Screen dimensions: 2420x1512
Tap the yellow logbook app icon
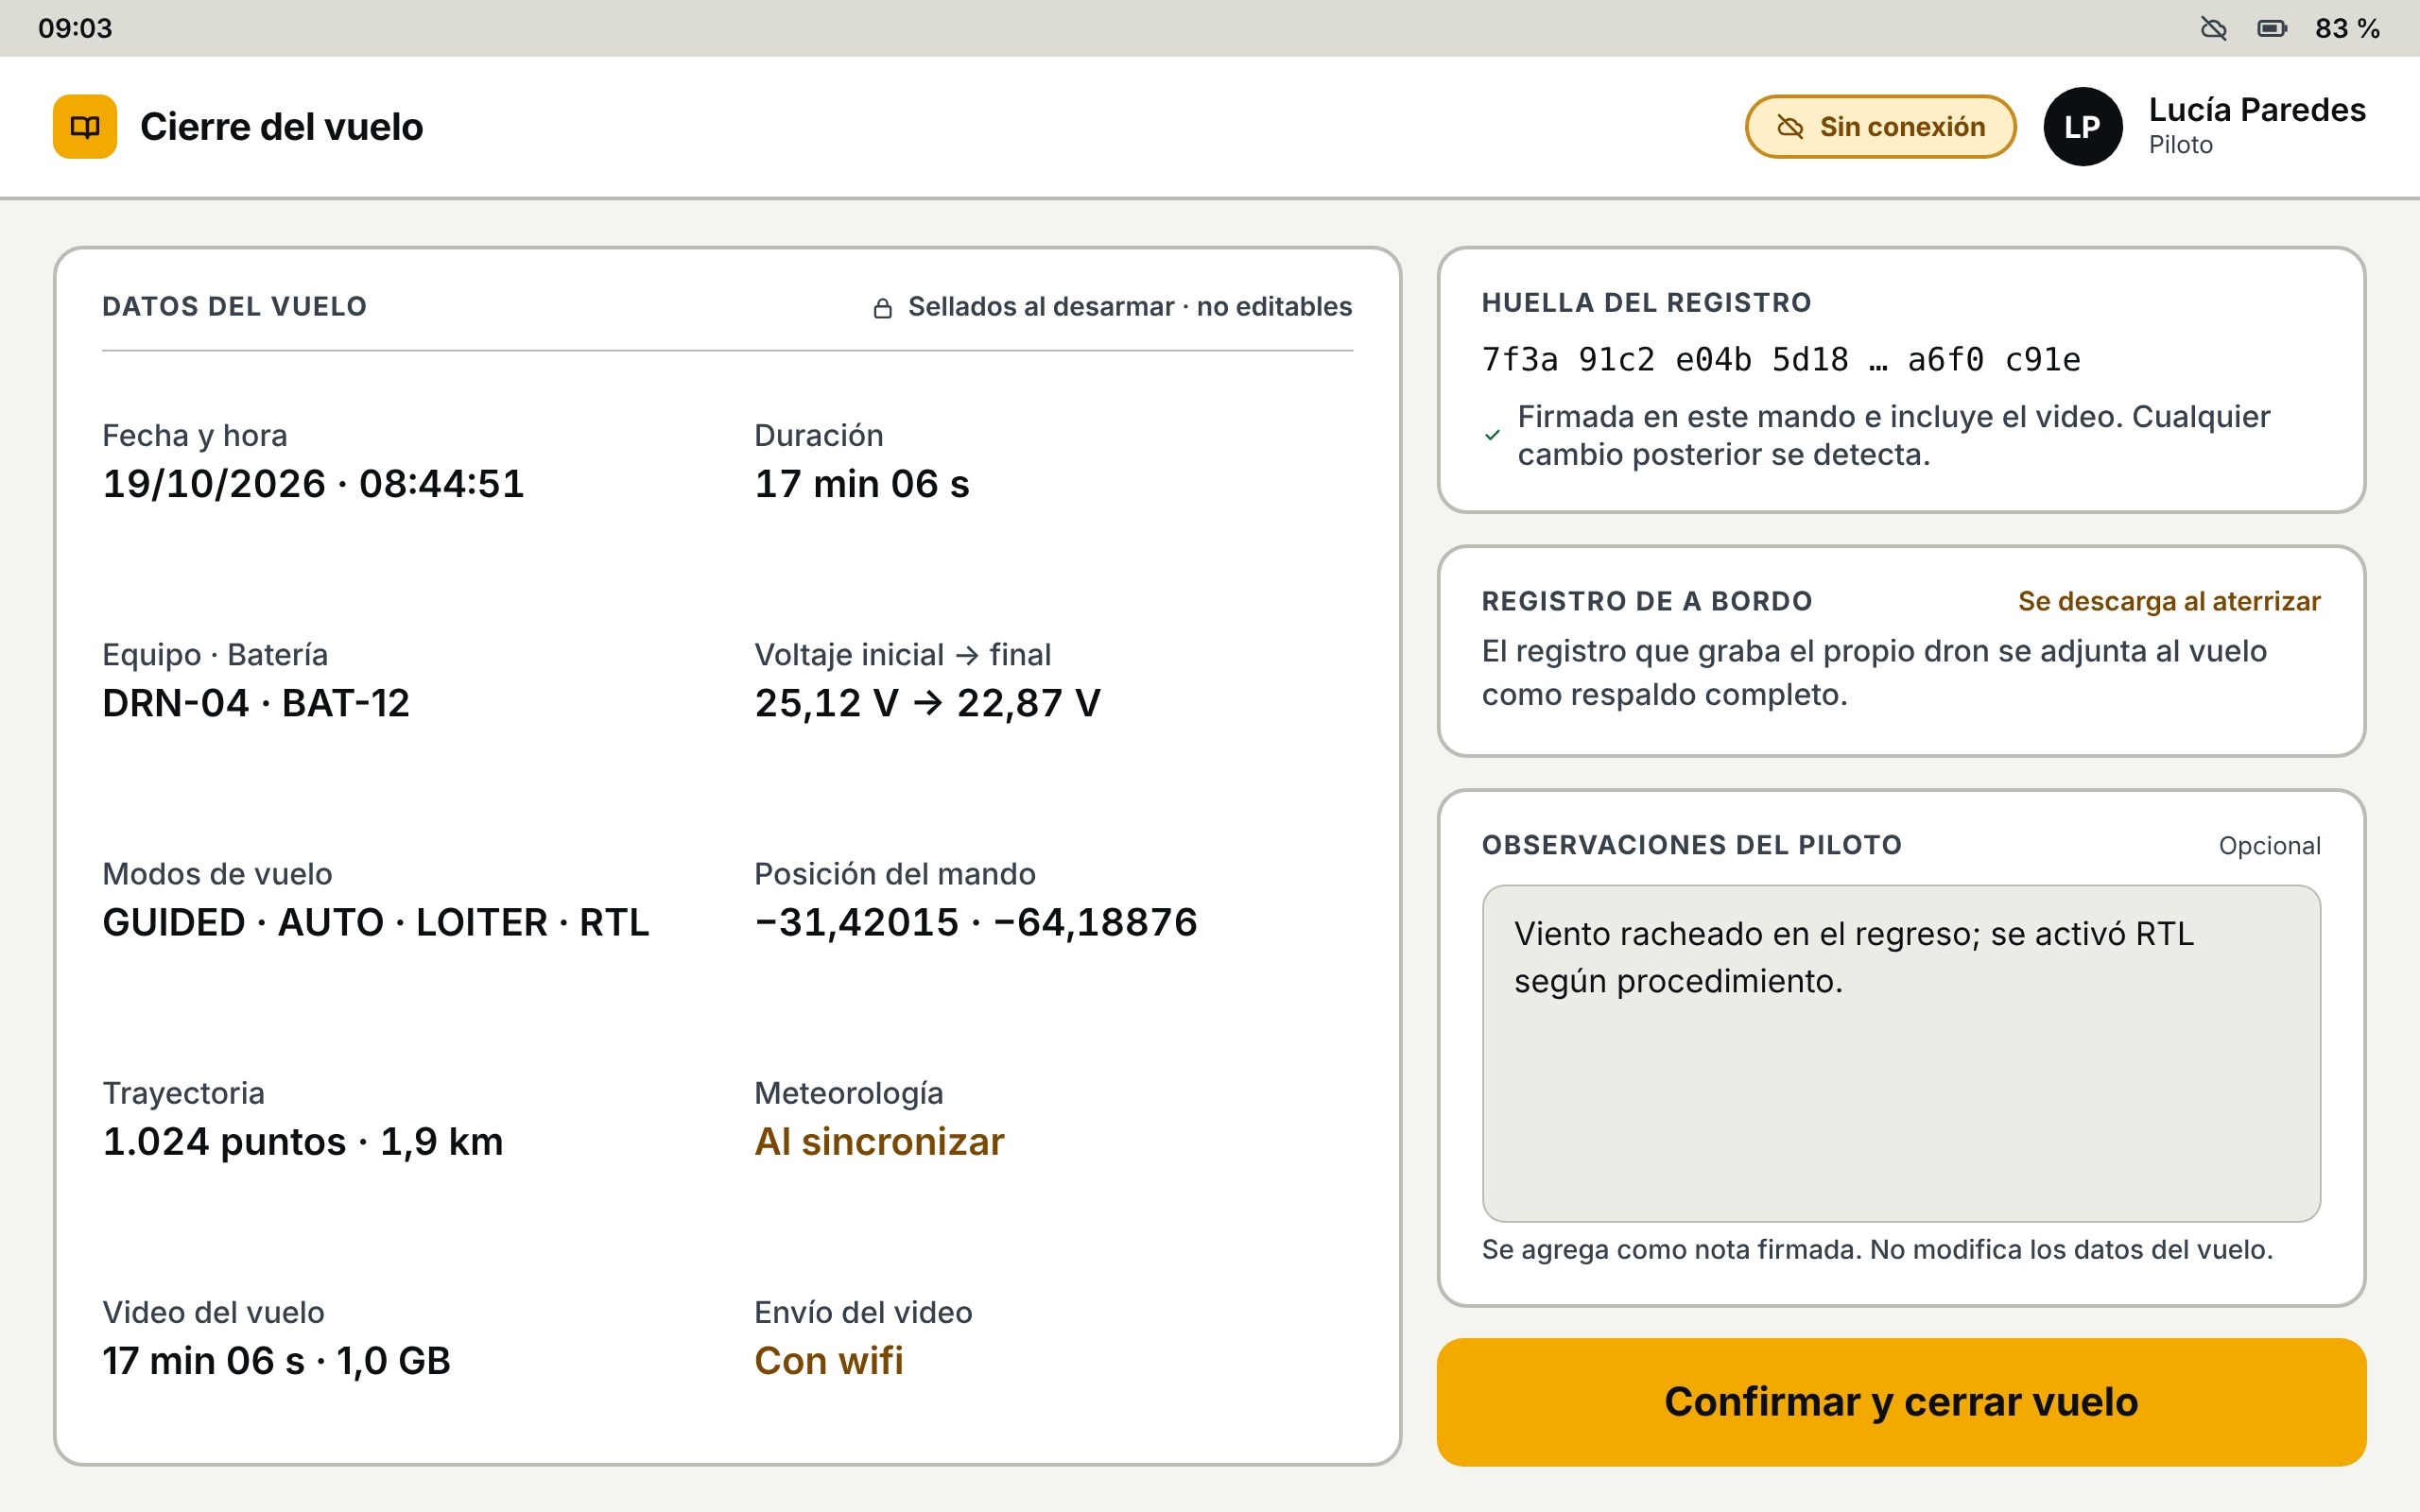(85, 127)
